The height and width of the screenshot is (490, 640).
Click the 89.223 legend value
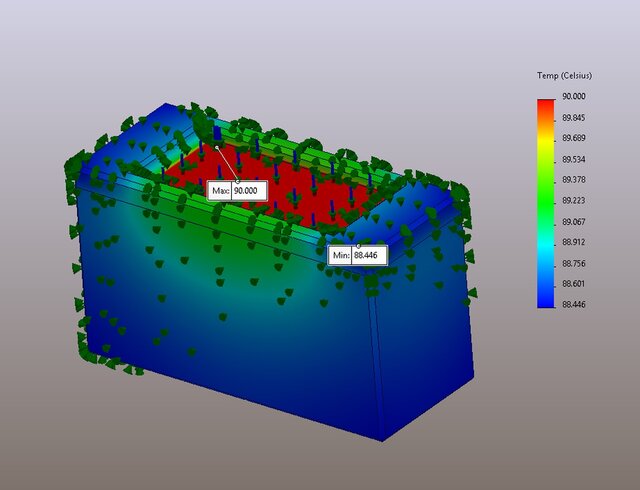click(574, 200)
